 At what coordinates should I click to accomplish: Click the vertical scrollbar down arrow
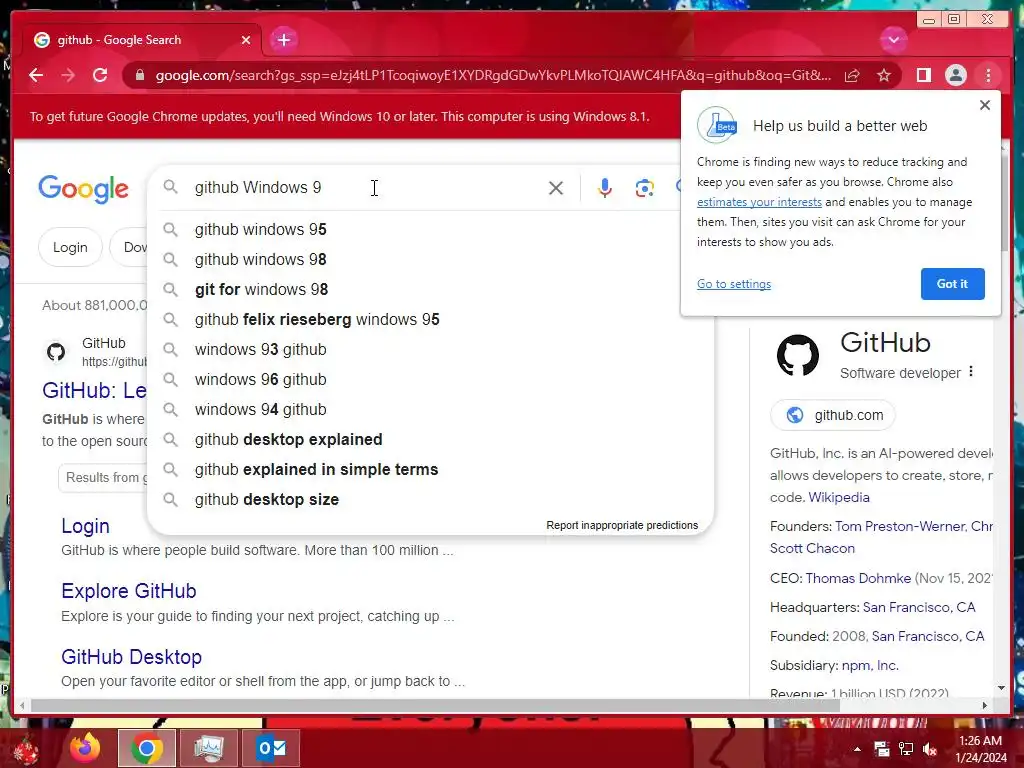pos(1001,688)
